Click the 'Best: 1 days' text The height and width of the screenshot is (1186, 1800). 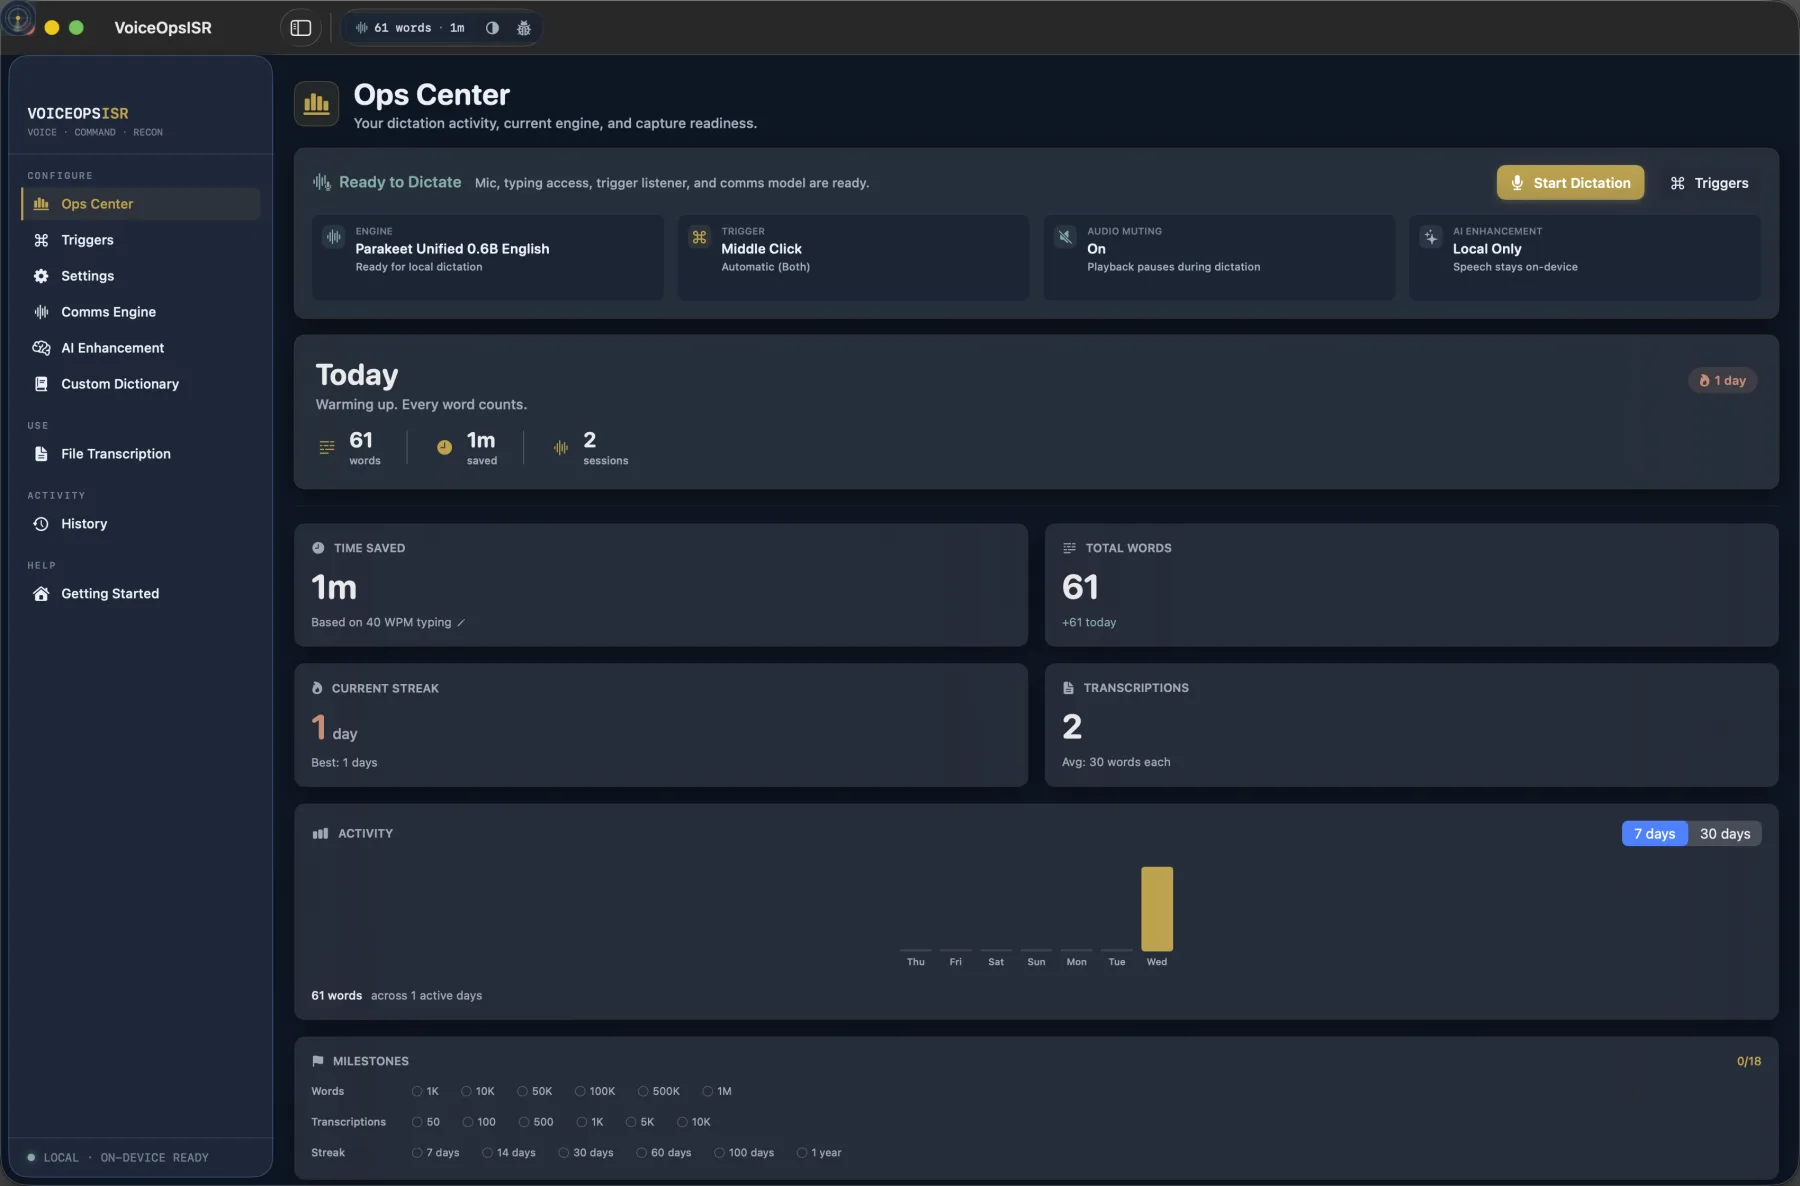coord(344,763)
